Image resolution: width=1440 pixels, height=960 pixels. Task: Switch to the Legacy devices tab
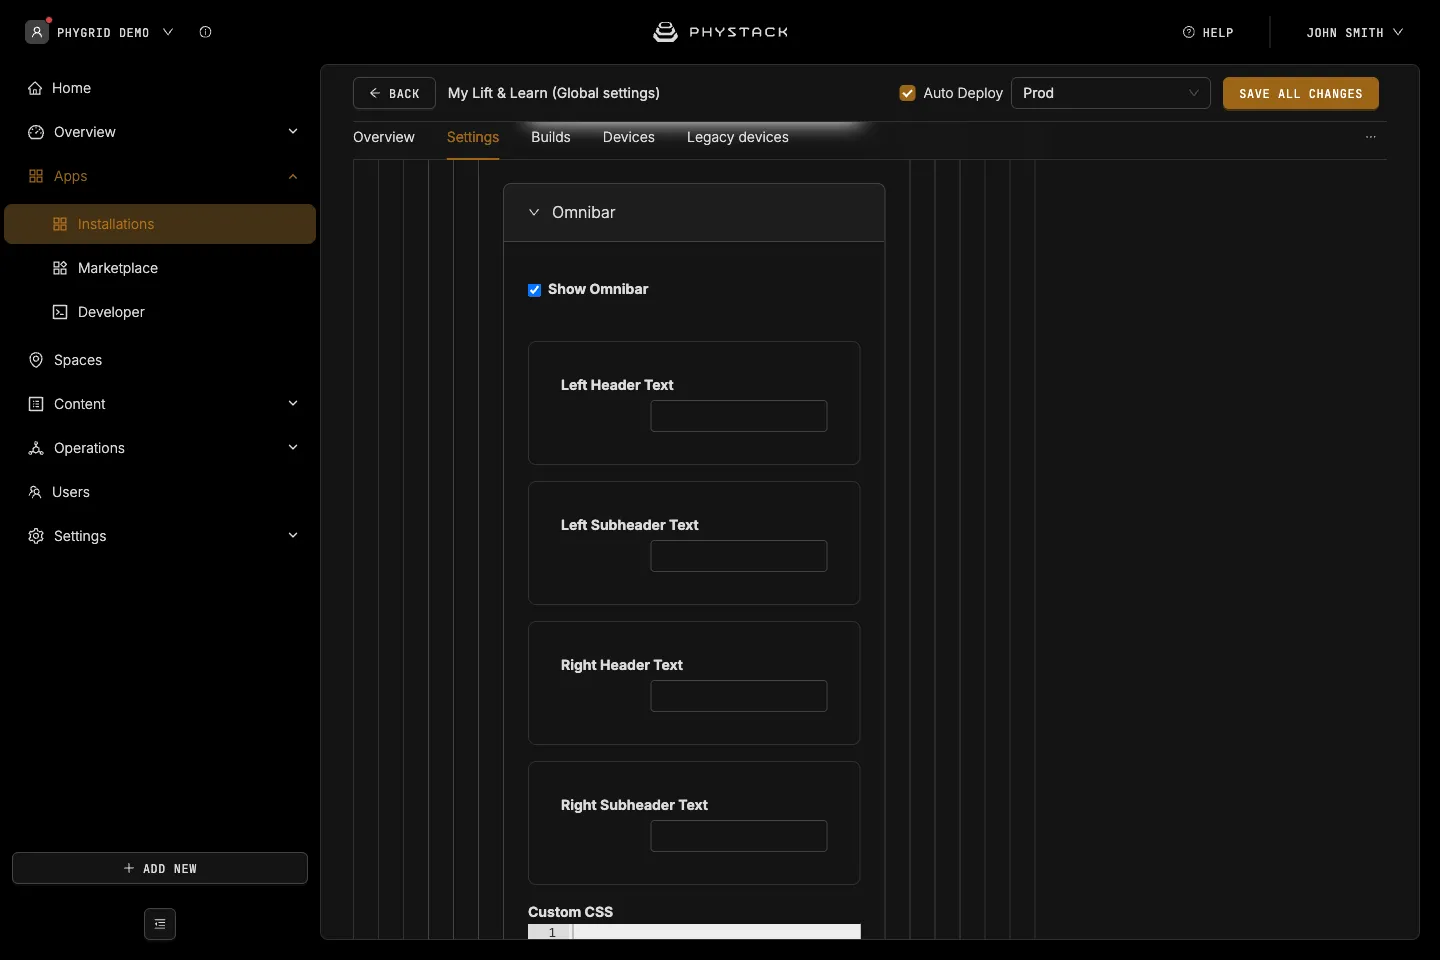pos(738,137)
